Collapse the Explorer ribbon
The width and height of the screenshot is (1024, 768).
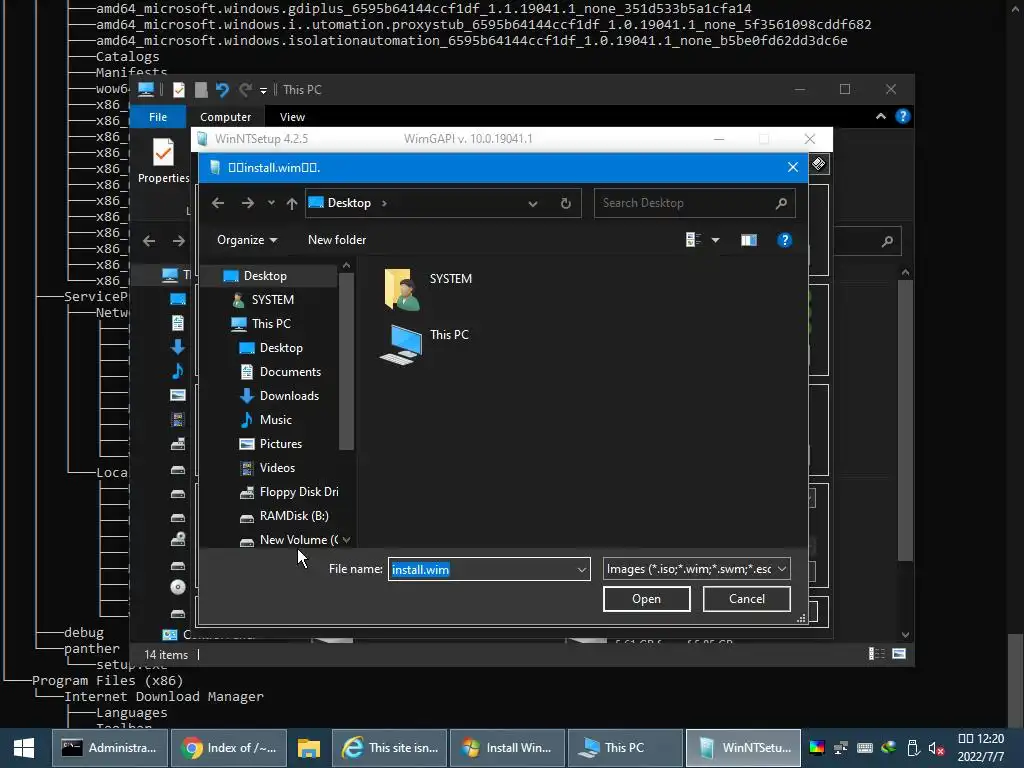click(880, 116)
